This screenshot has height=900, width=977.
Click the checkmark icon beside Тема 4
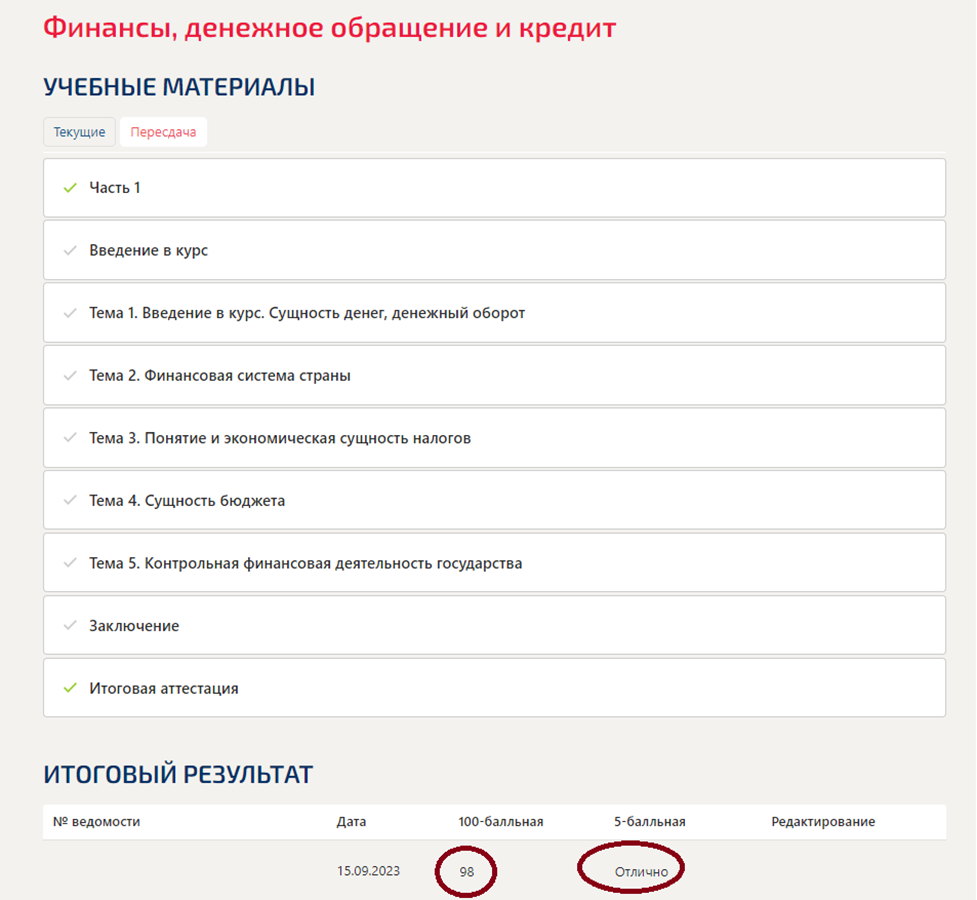70,500
